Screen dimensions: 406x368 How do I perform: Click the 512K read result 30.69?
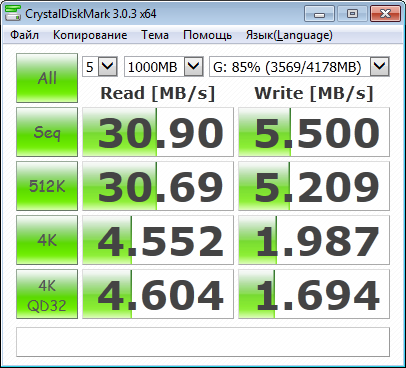(x=158, y=186)
